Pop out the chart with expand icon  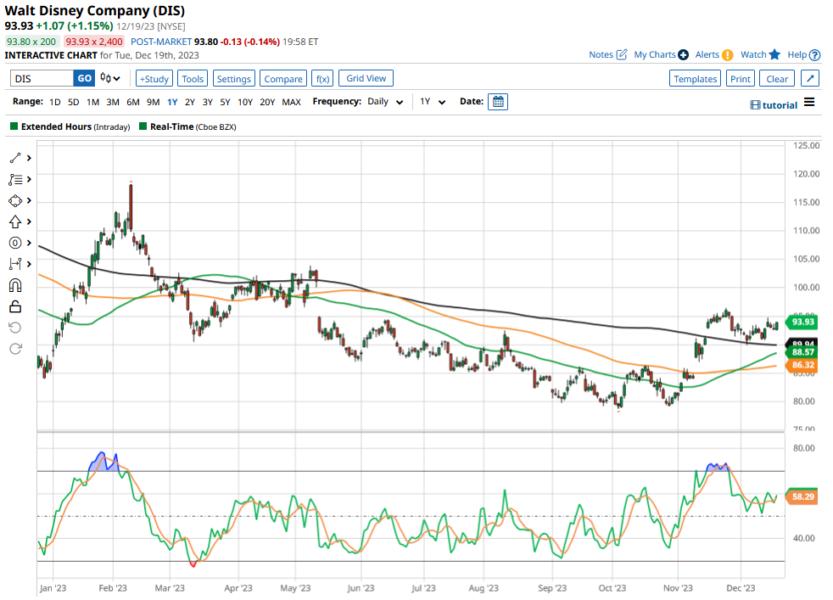[809, 79]
